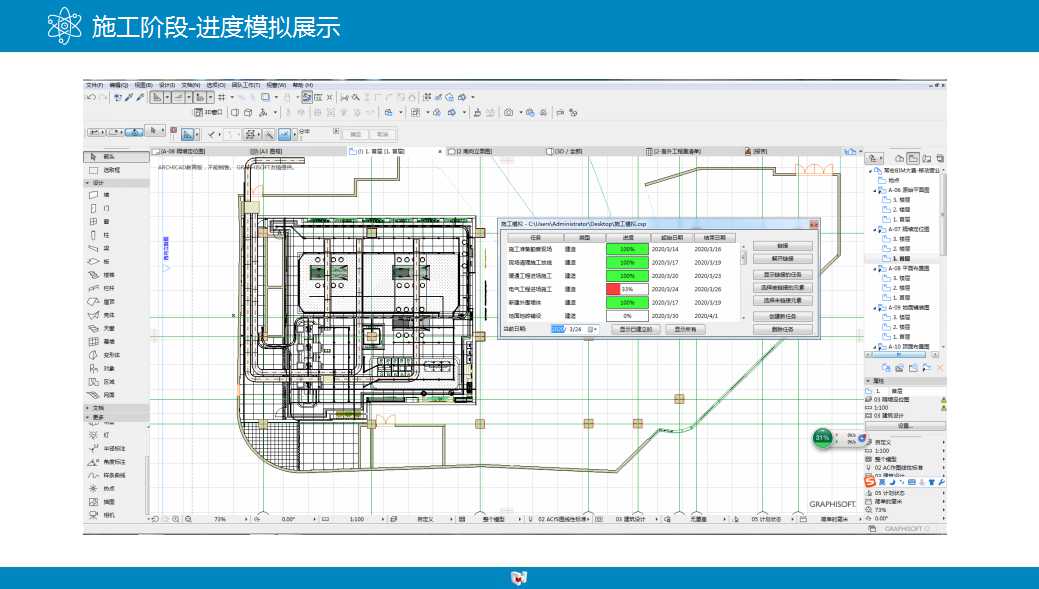1039x589 pixels.
Task: Expand the 文档 section in toolbox
Action: pos(88,408)
